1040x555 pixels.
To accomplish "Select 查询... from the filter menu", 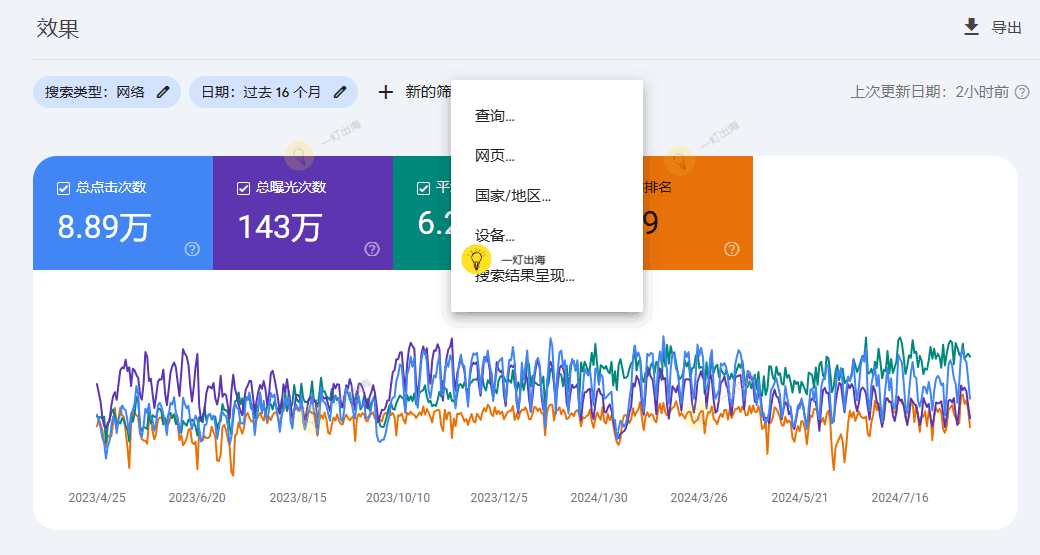I will click(495, 116).
